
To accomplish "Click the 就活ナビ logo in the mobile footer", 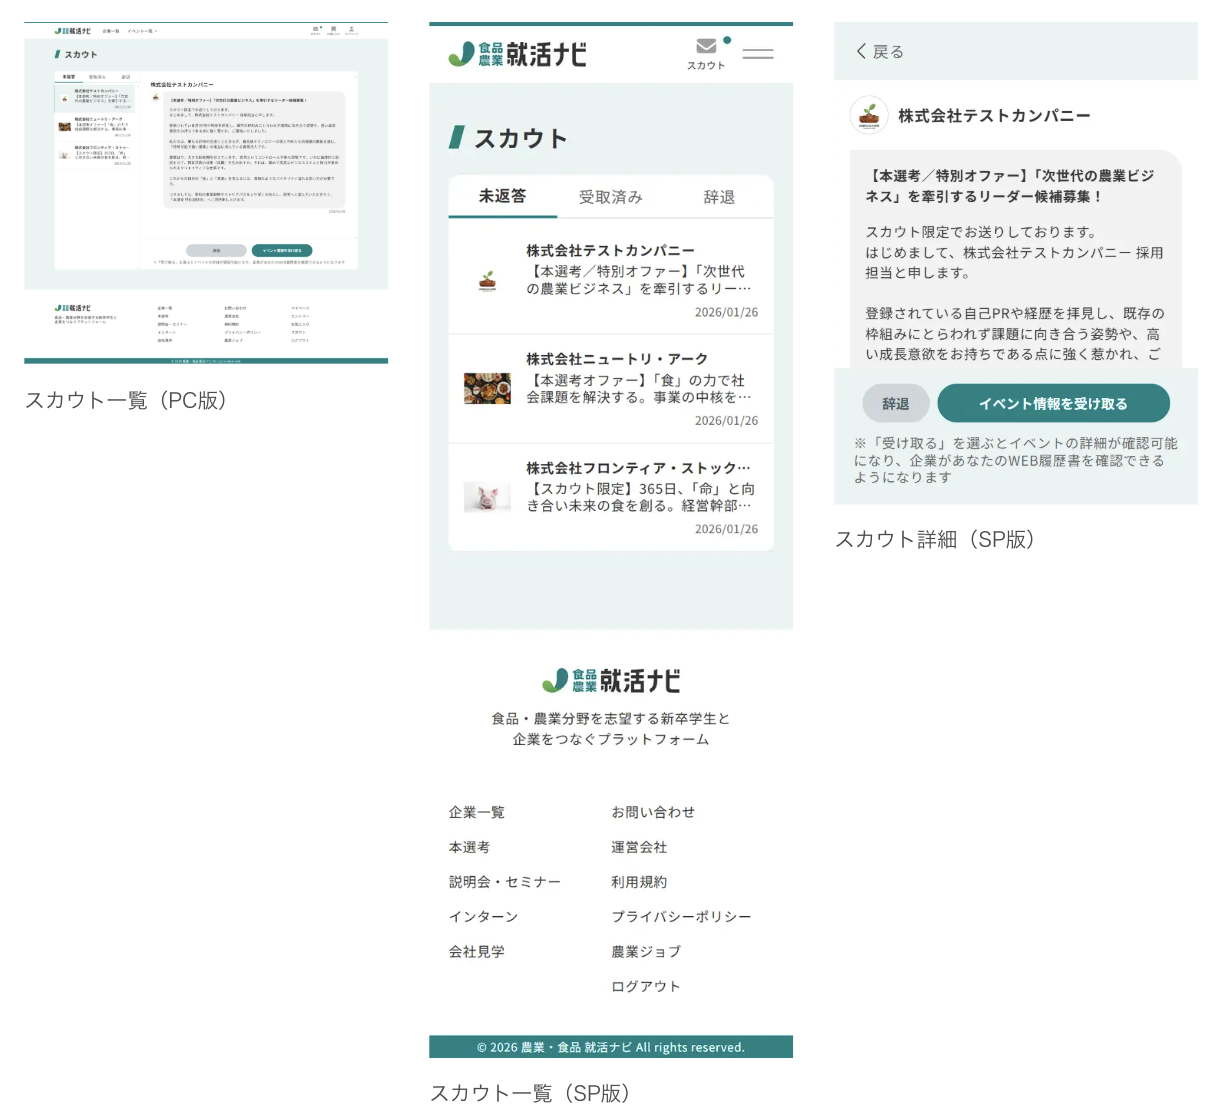I will [611, 681].
